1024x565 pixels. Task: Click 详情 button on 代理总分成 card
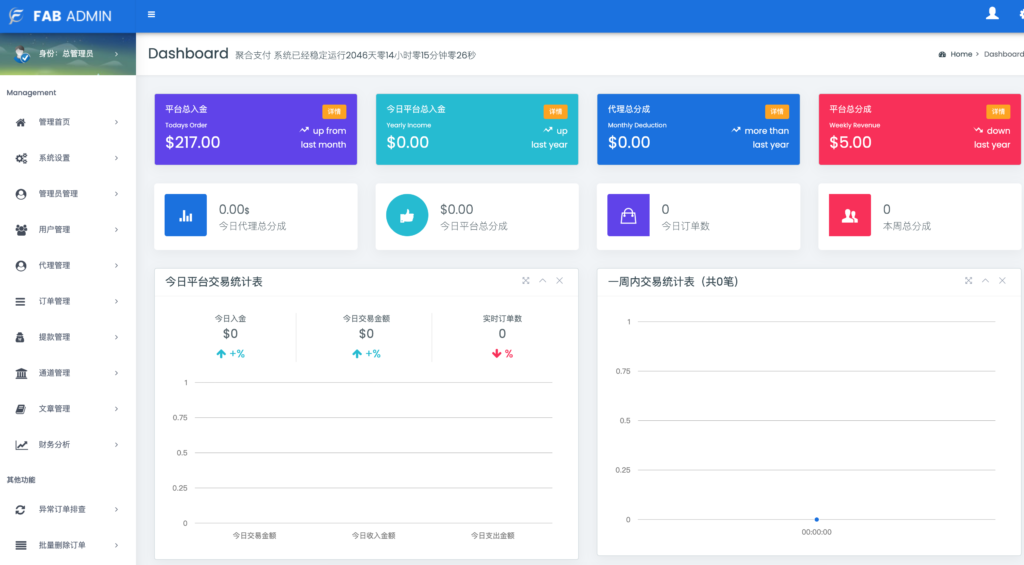(x=776, y=112)
